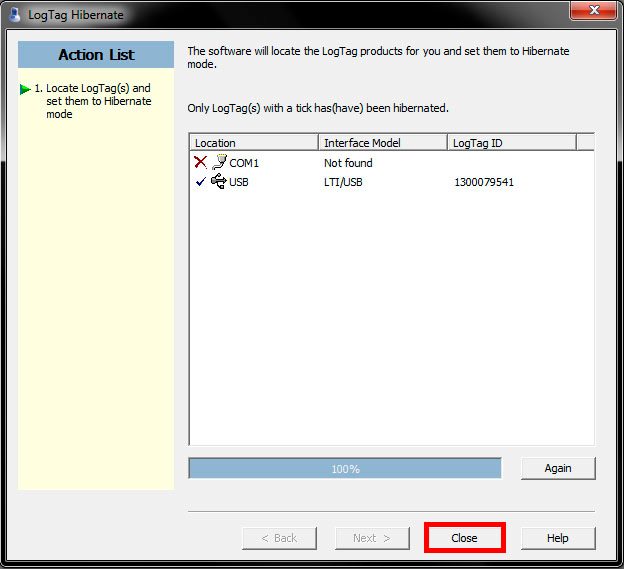Viewport: 624px width, 569px height.
Task: Click LogTag ID 1300079541
Action: [x=484, y=183]
